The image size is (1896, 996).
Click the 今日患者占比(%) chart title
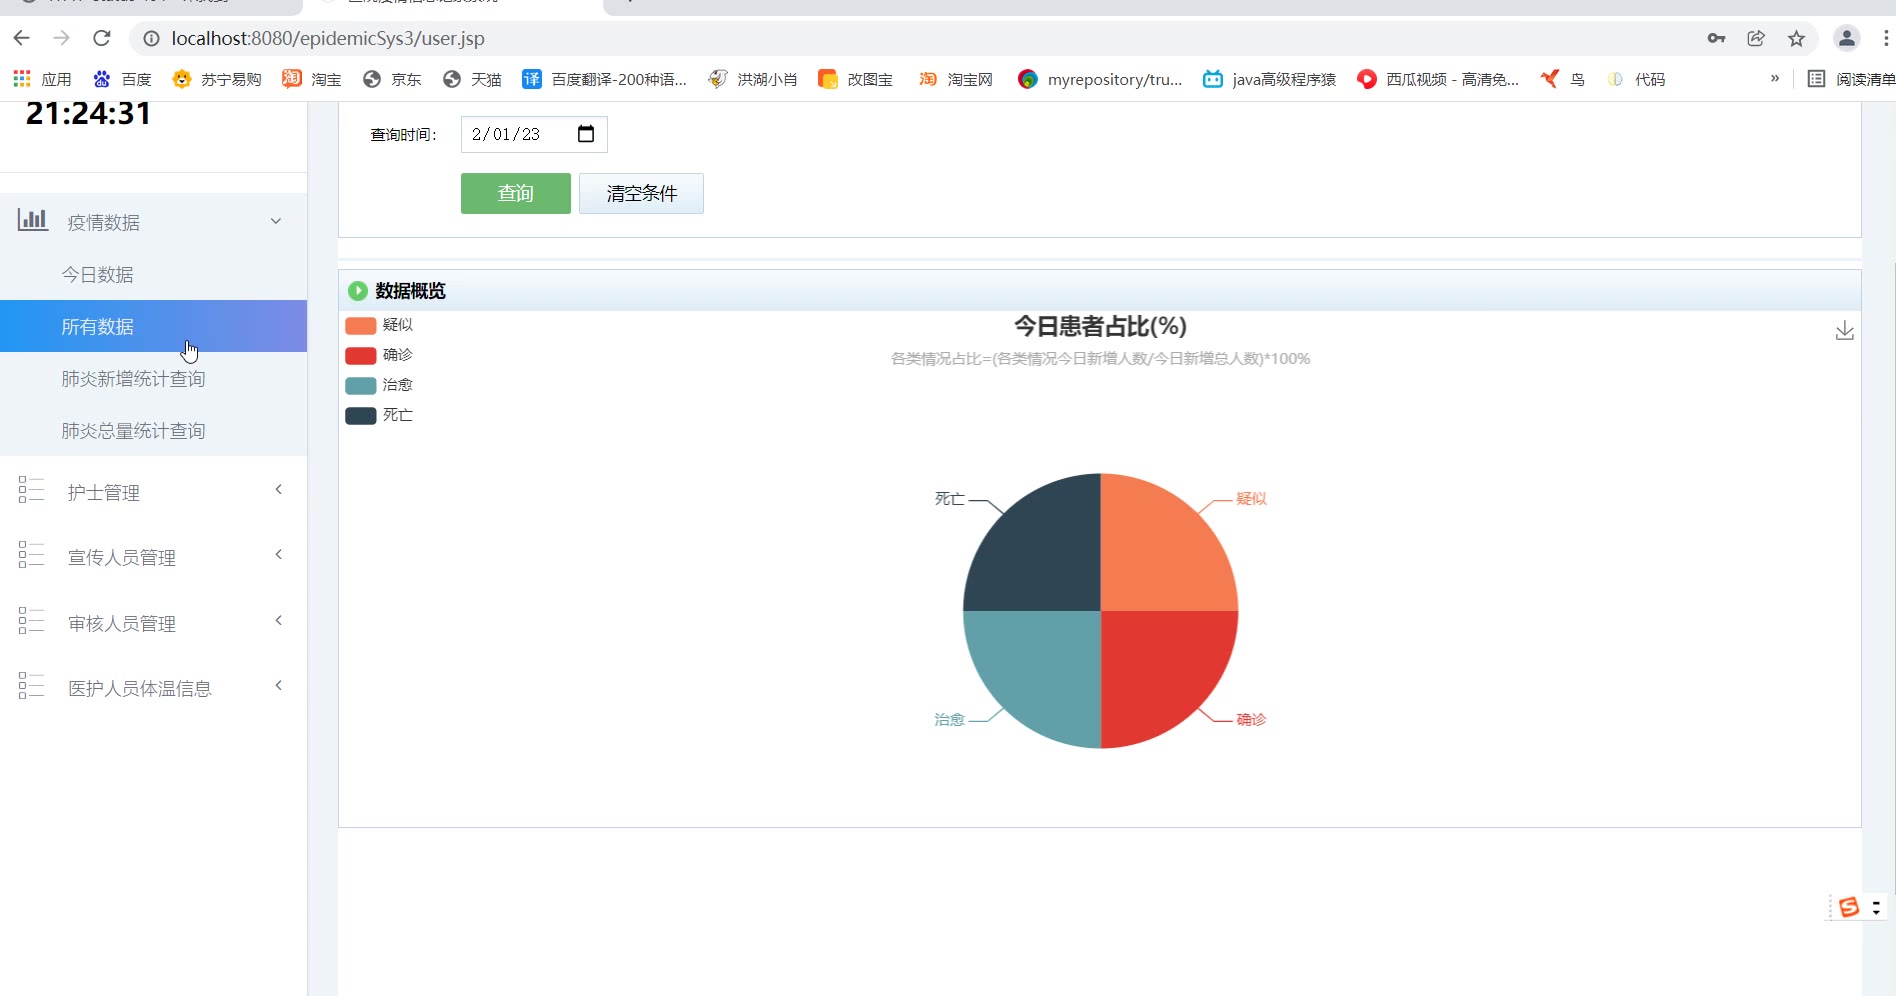(x=1100, y=326)
